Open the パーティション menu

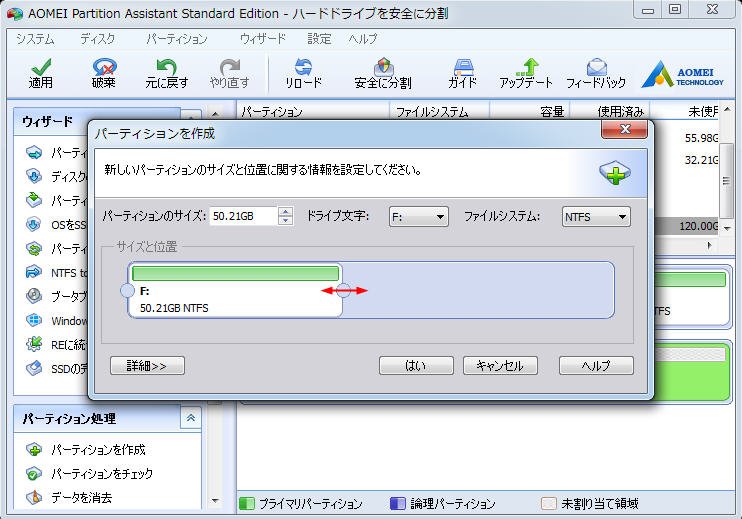coord(177,39)
